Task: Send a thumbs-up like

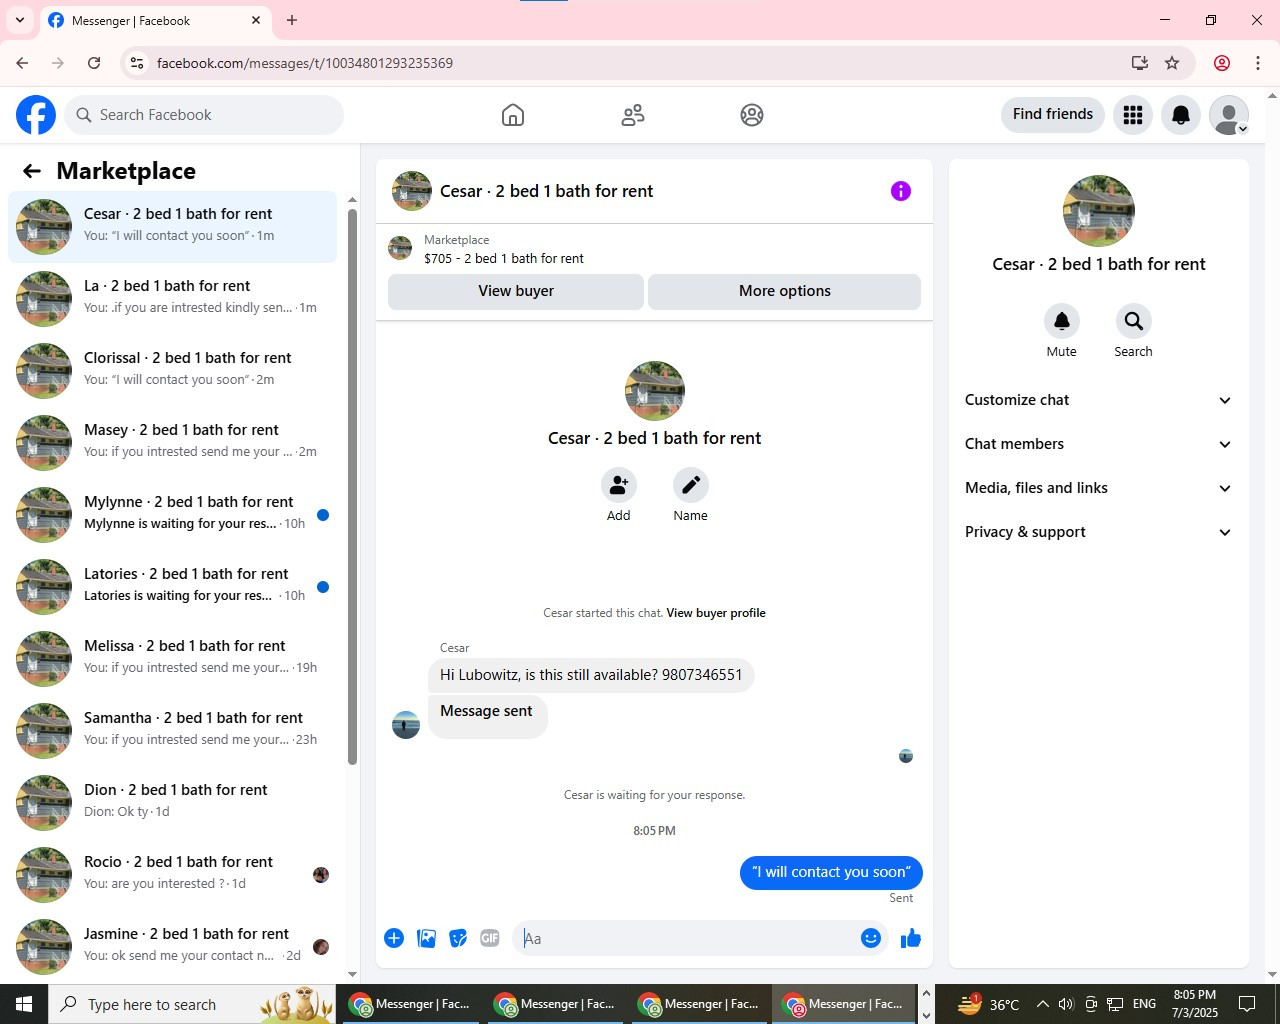Action: pos(911,938)
